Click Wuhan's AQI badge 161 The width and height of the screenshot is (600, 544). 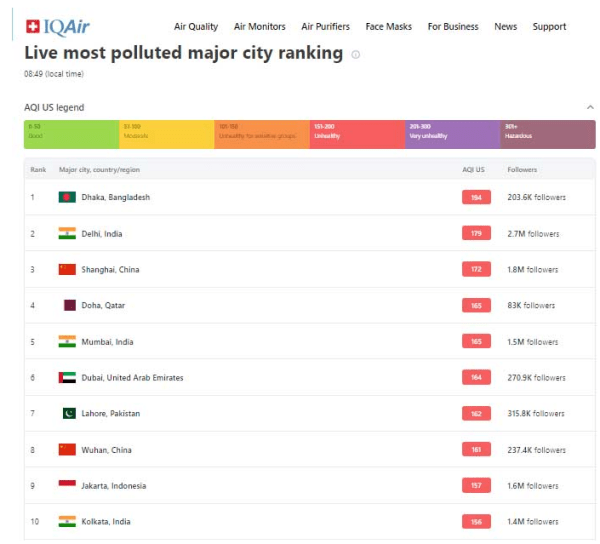(476, 450)
